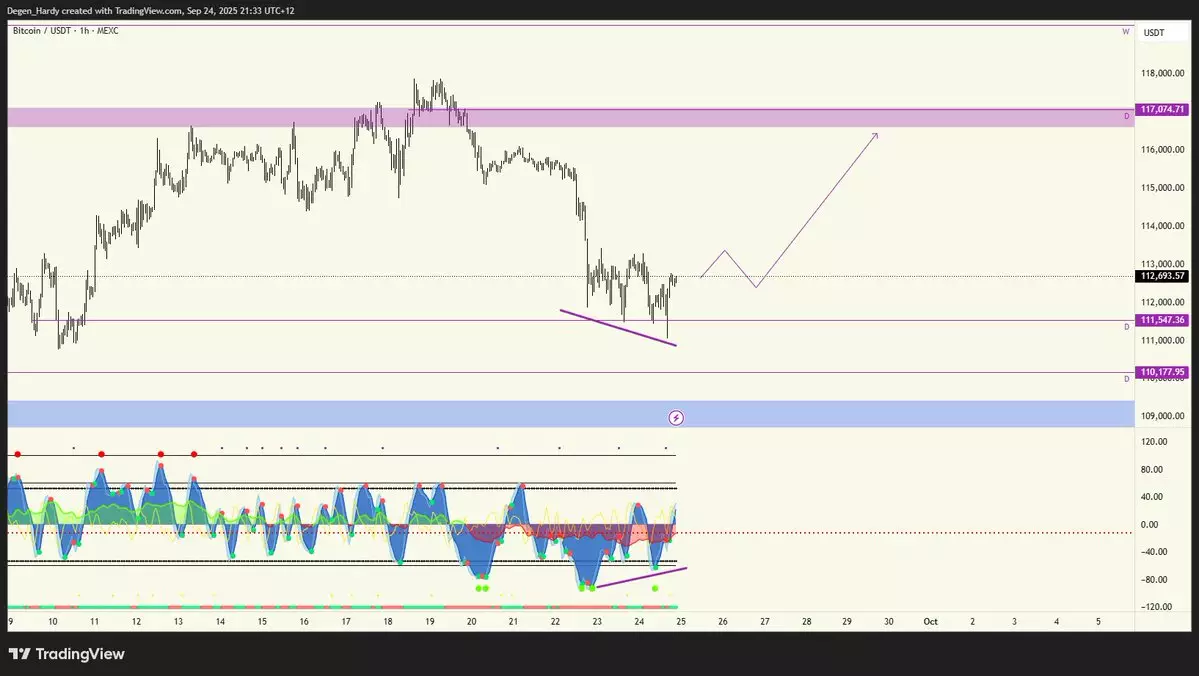Select the 117,074.71 price label
The image size is (1199, 676).
click(x=1162, y=109)
